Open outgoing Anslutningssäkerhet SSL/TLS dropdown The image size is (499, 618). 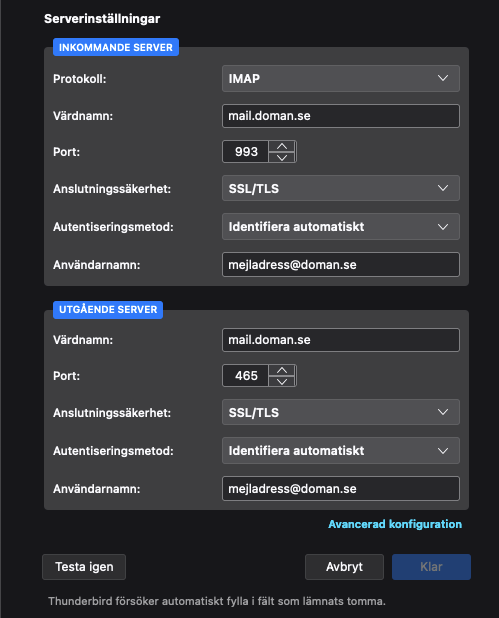point(341,412)
